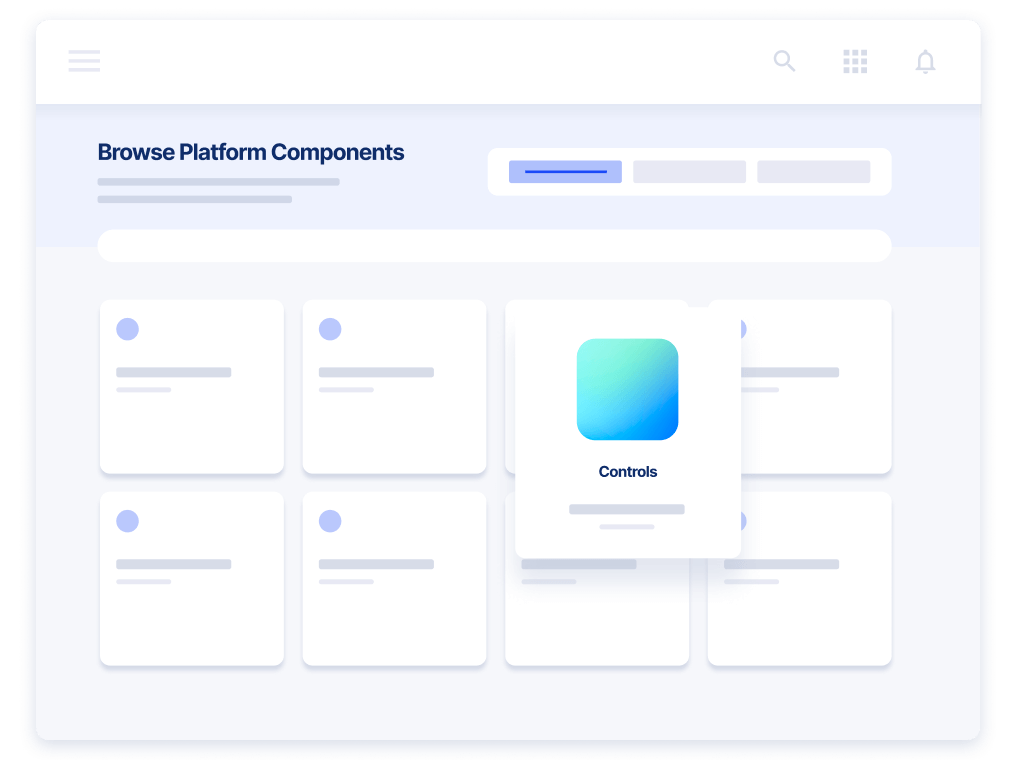Activate the rightmost filter segment
Screen dimensions: 1020x760
tap(813, 171)
